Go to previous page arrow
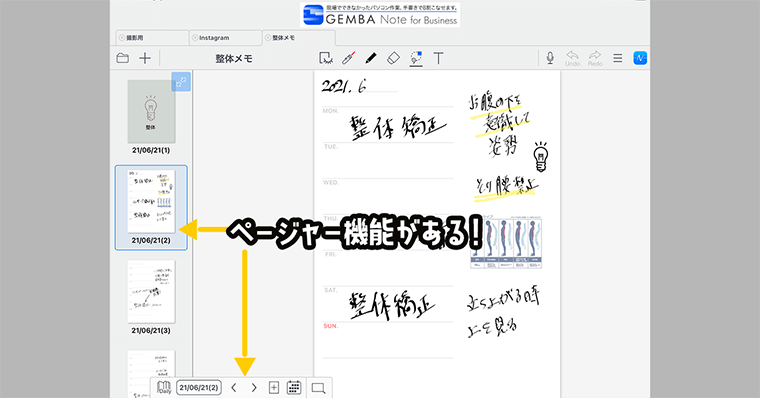The width and height of the screenshot is (760, 398). (234, 387)
